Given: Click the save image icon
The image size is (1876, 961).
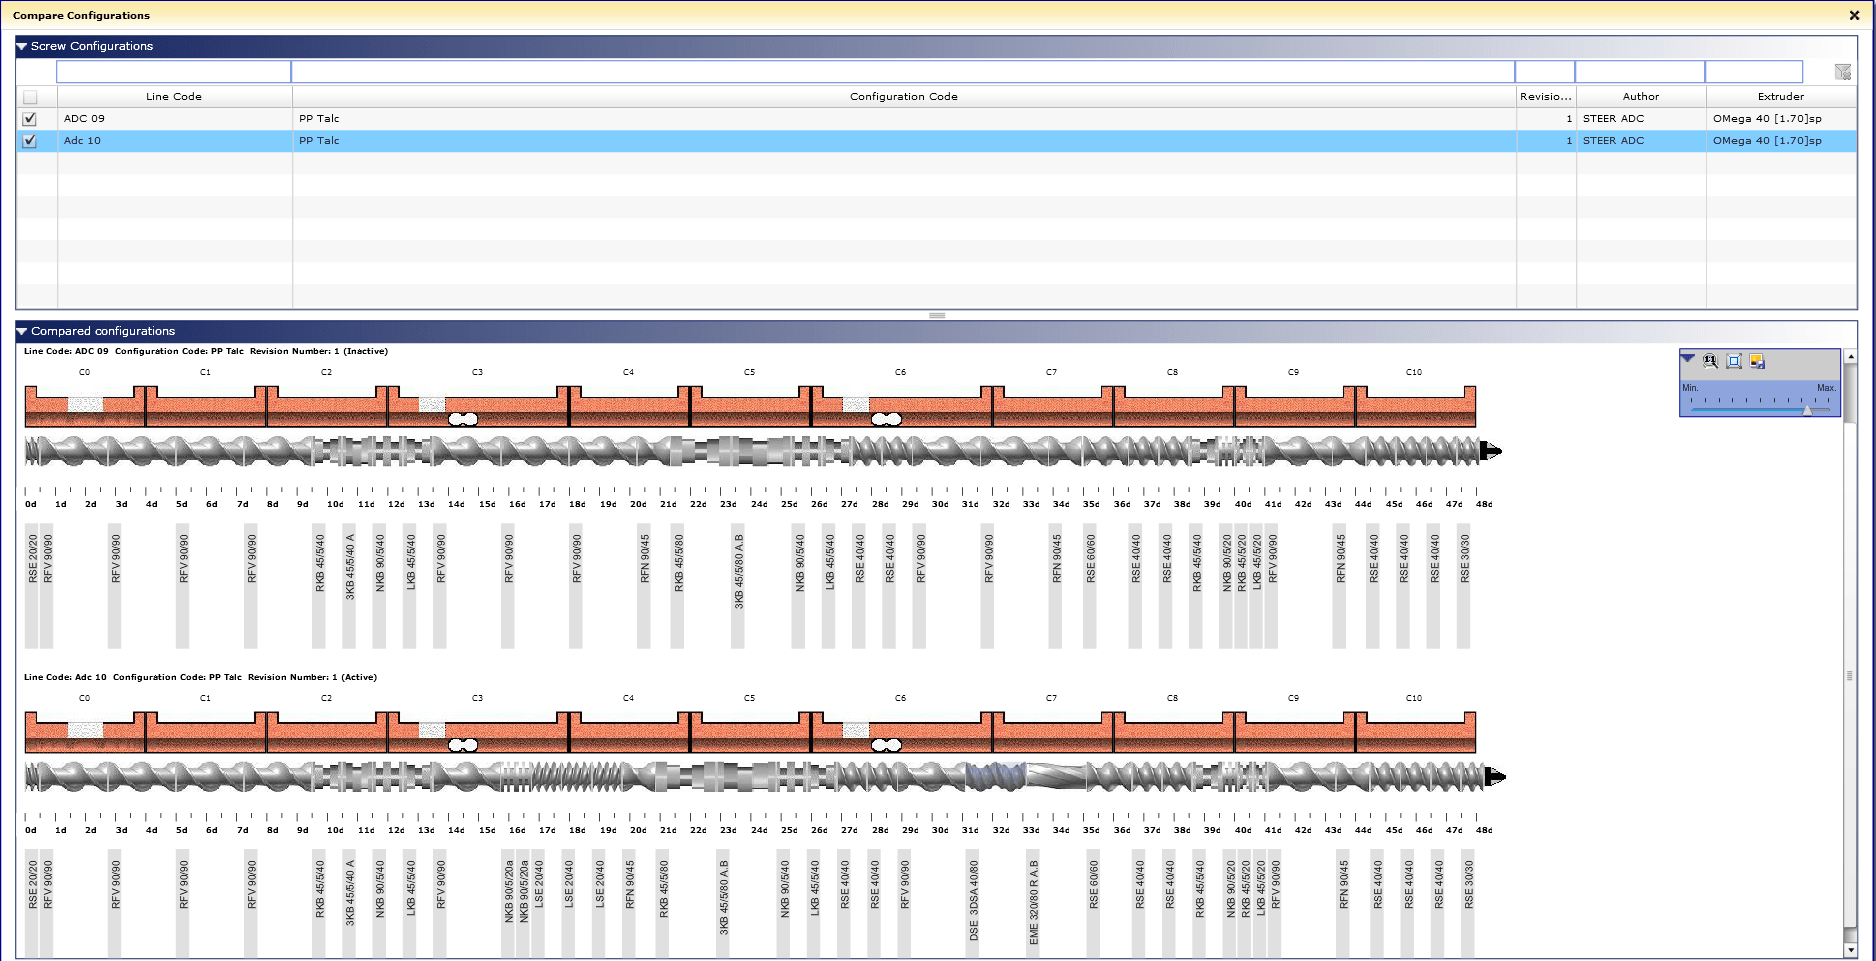Looking at the screenshot, I should pyautogui.click(x=1757, y=362).
